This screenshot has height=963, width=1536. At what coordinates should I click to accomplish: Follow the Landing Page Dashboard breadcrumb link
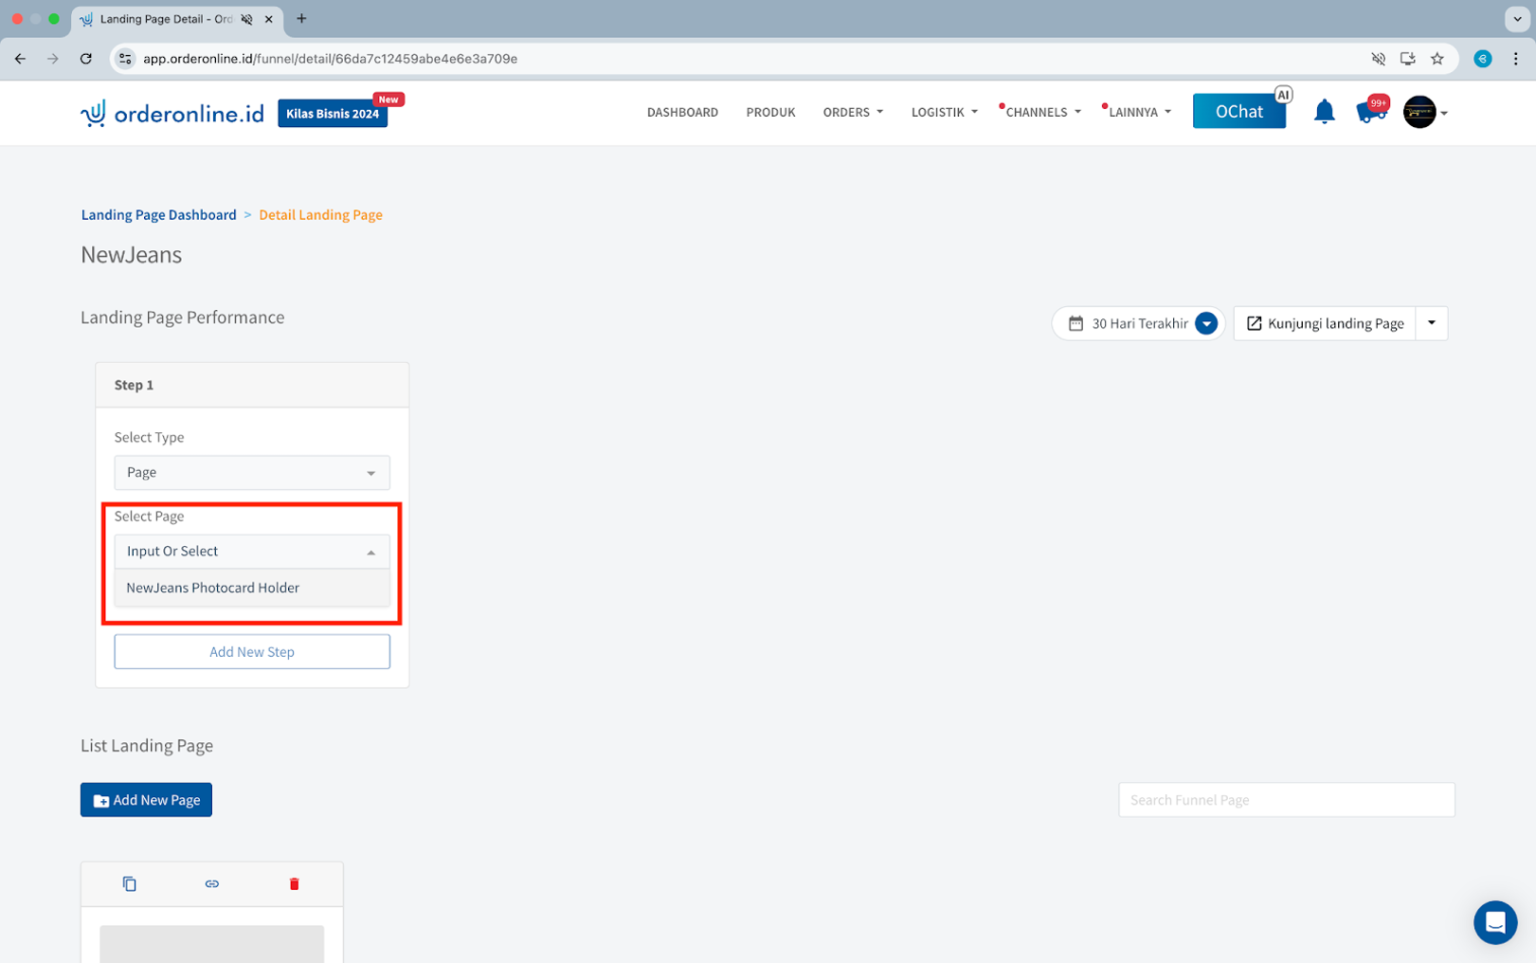(159, 215)
